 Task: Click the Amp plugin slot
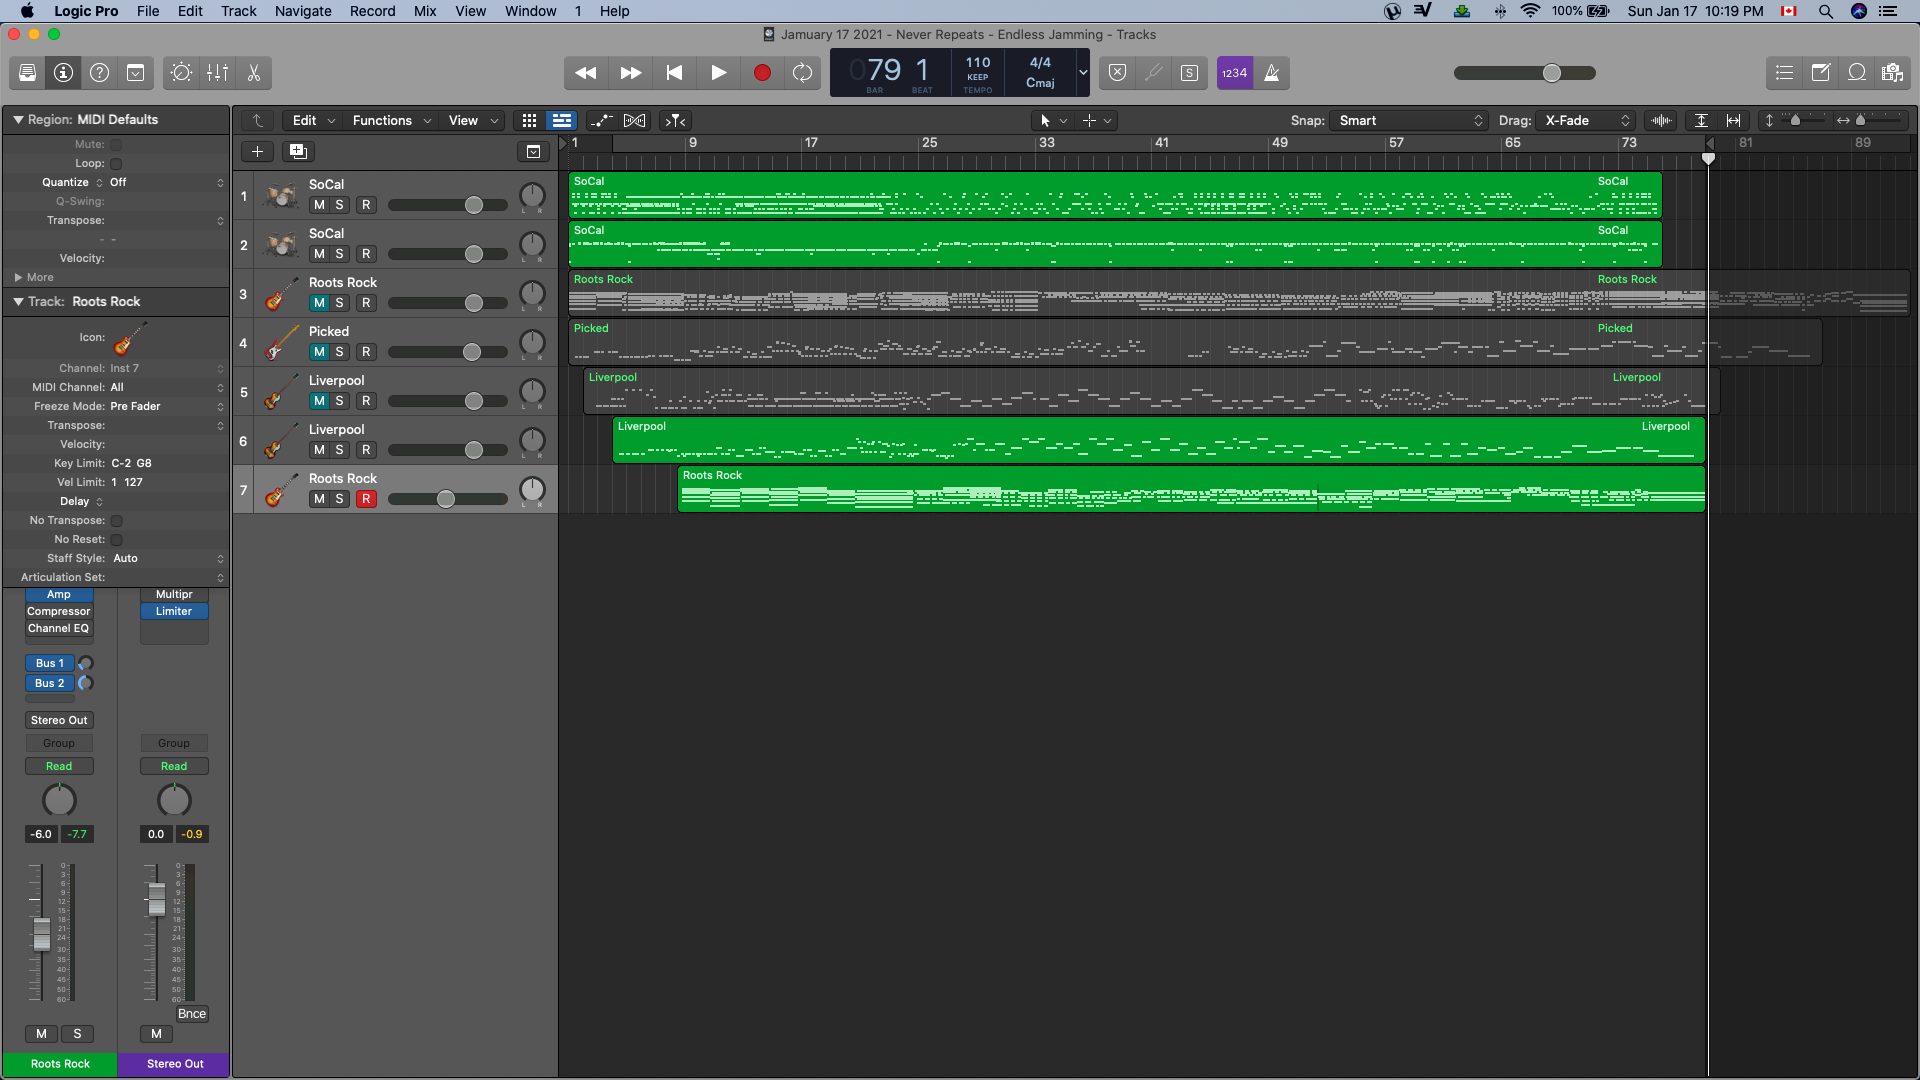pos(59,594)
